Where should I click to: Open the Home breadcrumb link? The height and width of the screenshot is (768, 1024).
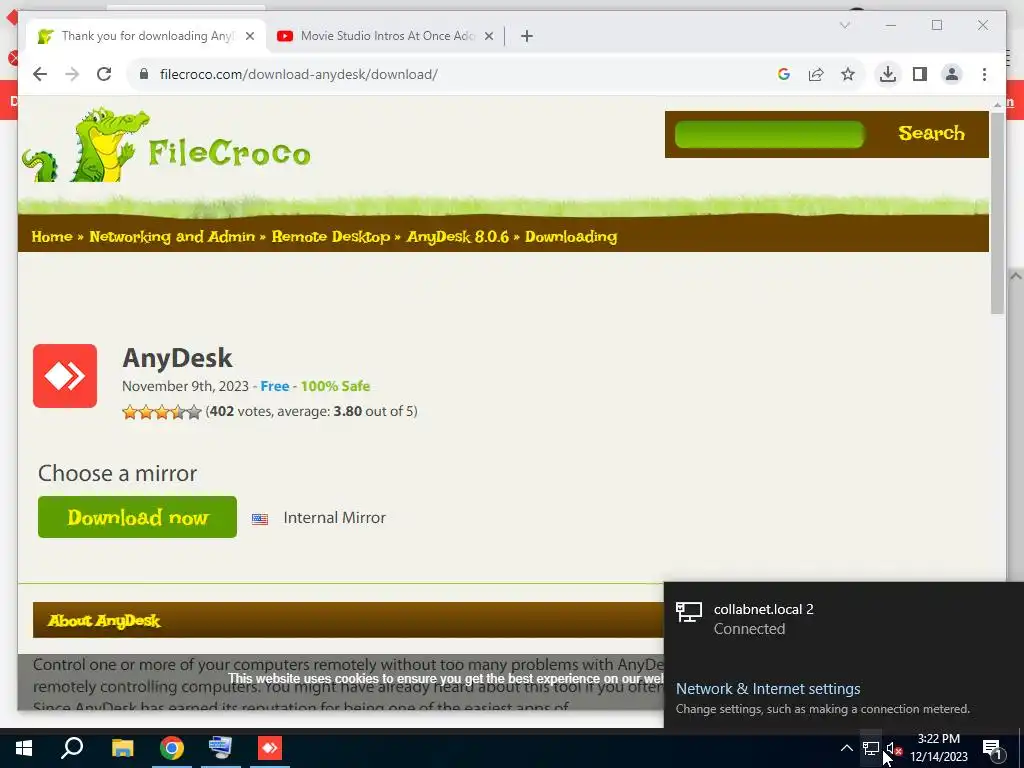pos(52,236)
